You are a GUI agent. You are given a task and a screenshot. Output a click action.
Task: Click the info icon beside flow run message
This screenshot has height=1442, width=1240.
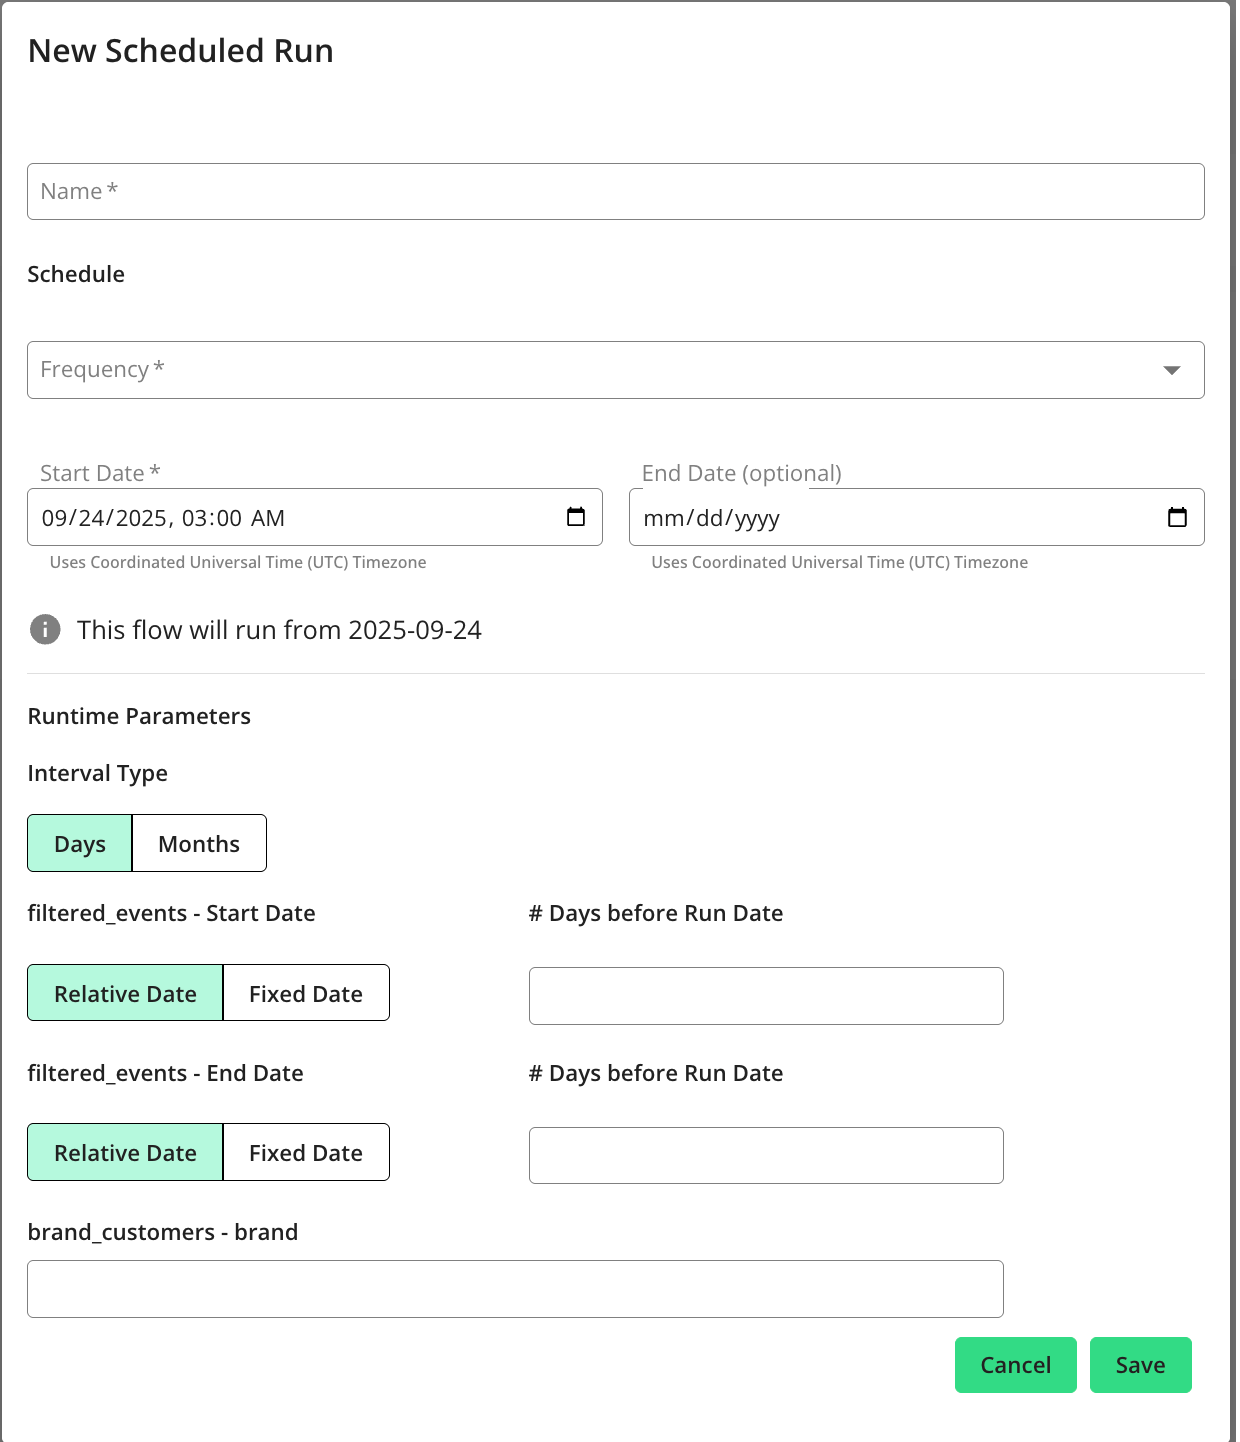[45, 630]
